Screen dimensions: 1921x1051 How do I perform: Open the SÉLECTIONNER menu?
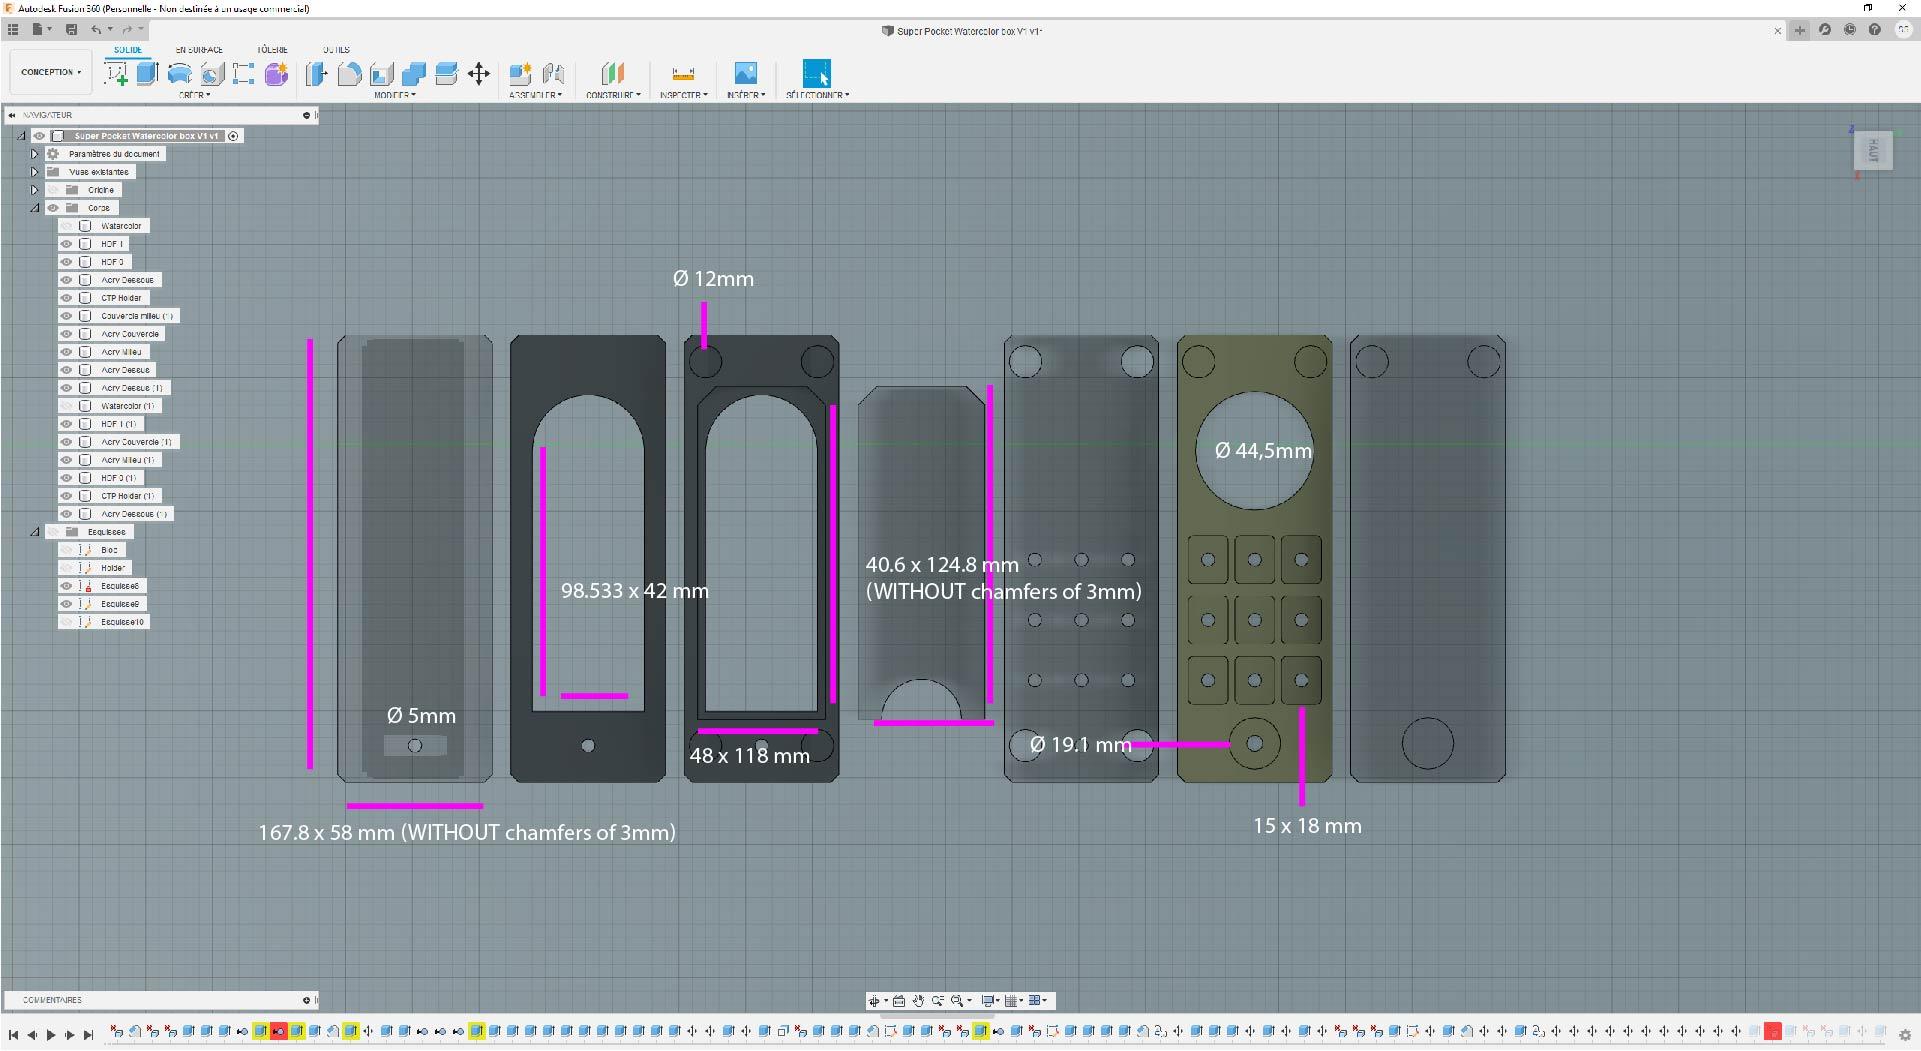click(818, 95)
